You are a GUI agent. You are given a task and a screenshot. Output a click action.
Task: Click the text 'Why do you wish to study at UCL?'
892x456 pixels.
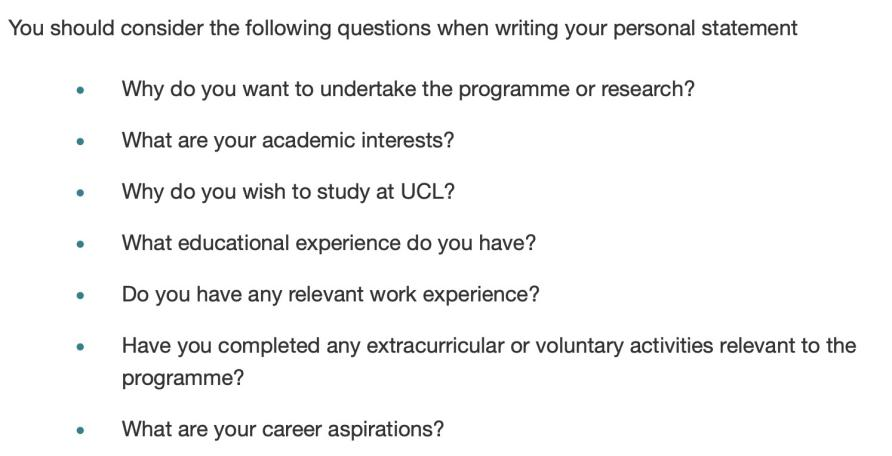click(x=288, y=192)
